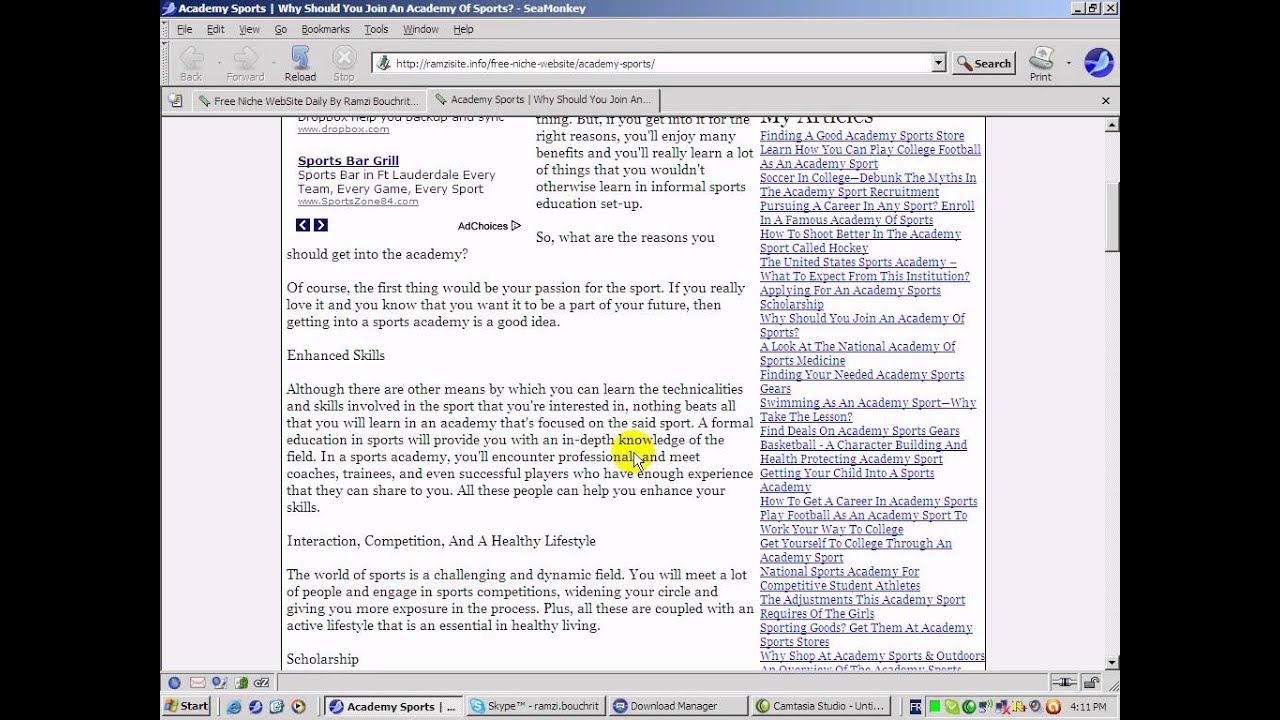The height and width of the screenshot is (720, 1280).
Task: Open the Tools menu
Action: coord(376,29)
